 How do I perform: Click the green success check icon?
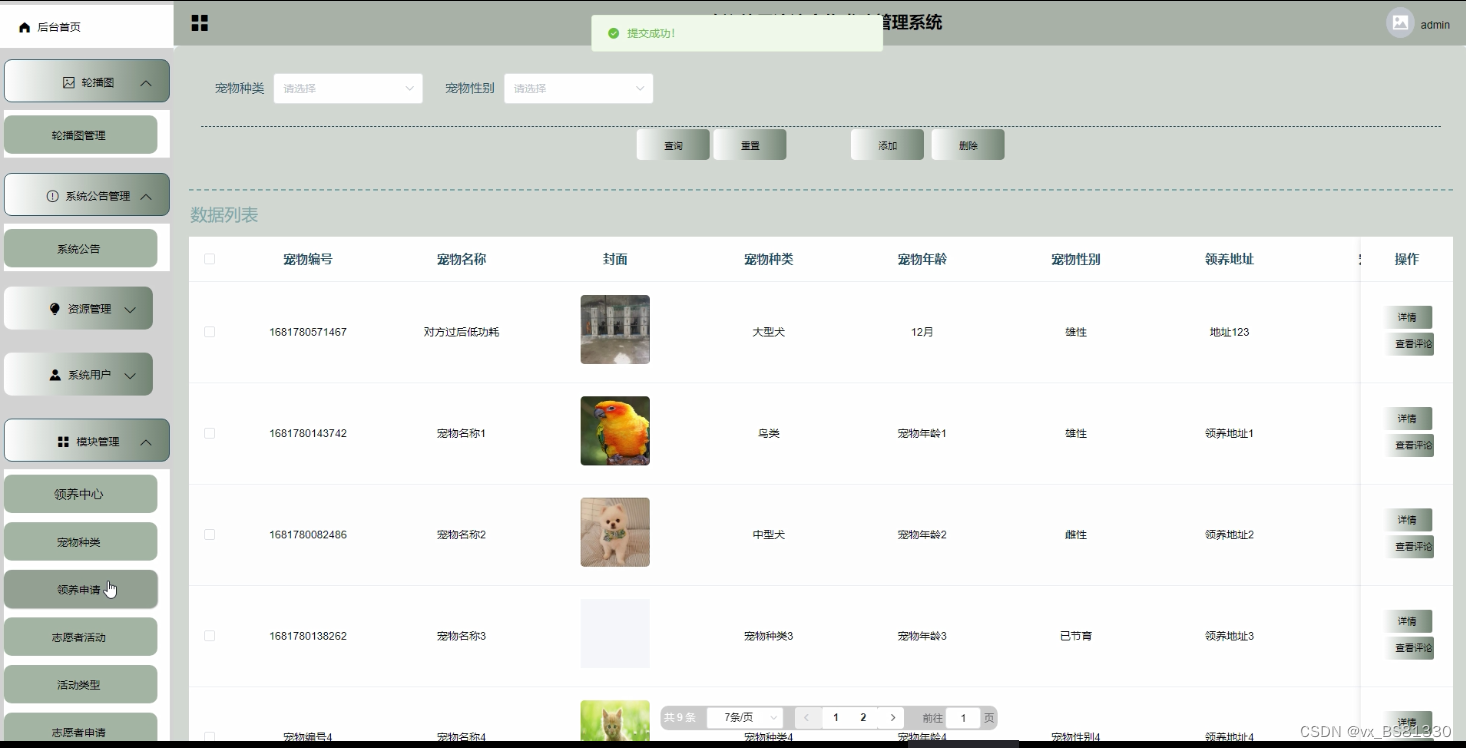click(613, 33)
